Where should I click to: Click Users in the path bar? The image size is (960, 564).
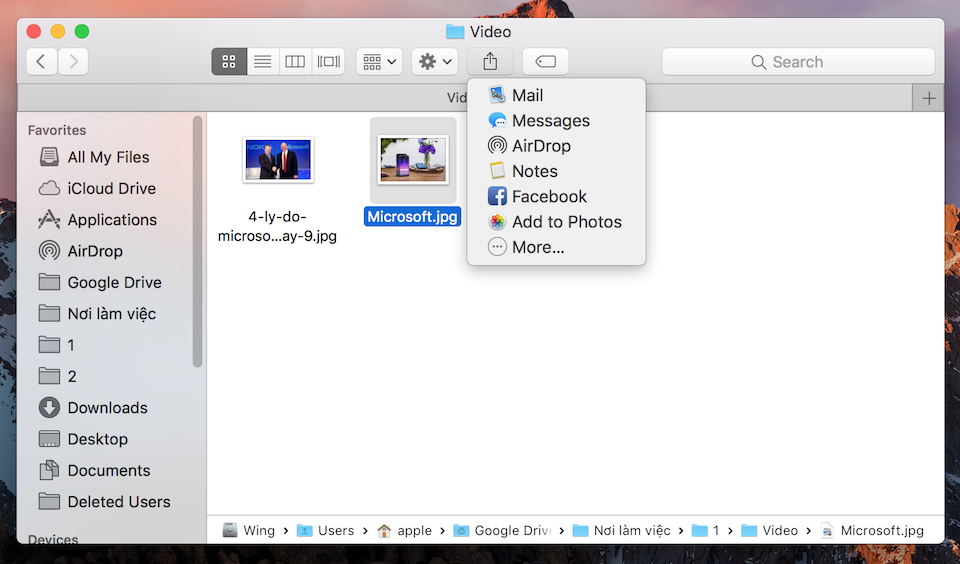click(x=325, y=530)
